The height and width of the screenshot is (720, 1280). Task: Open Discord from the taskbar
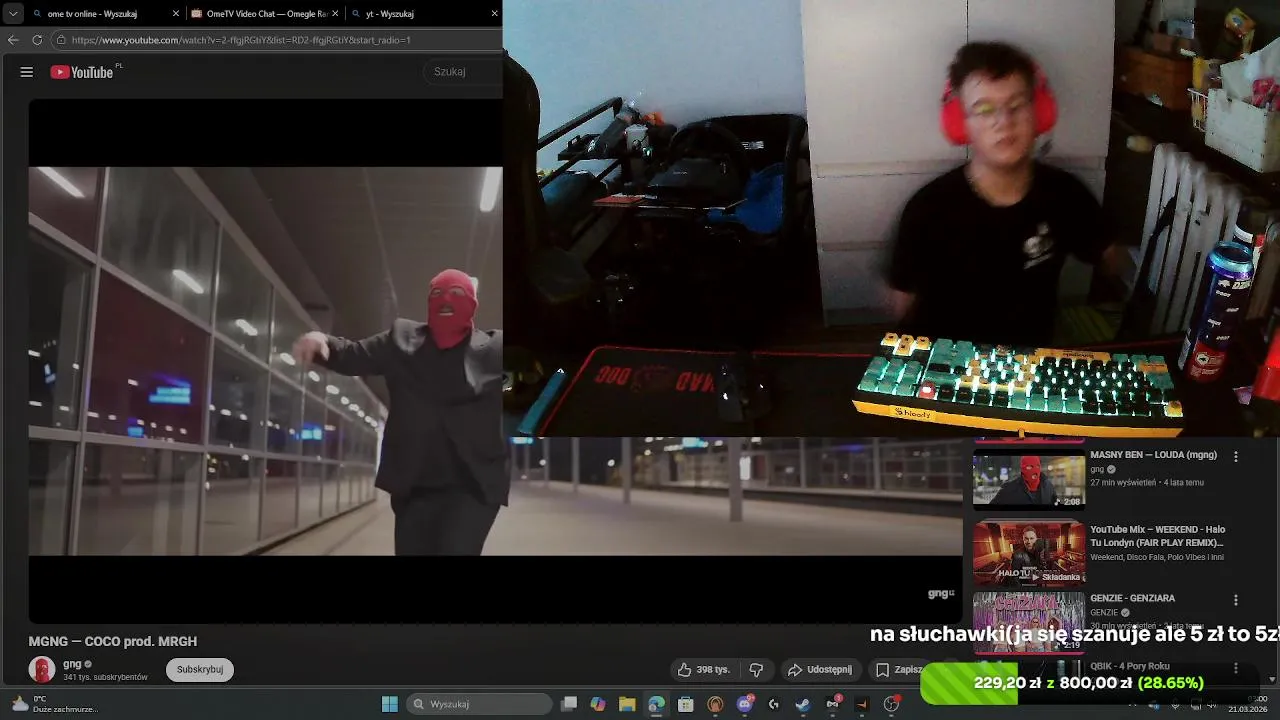(x=744, y=704)
